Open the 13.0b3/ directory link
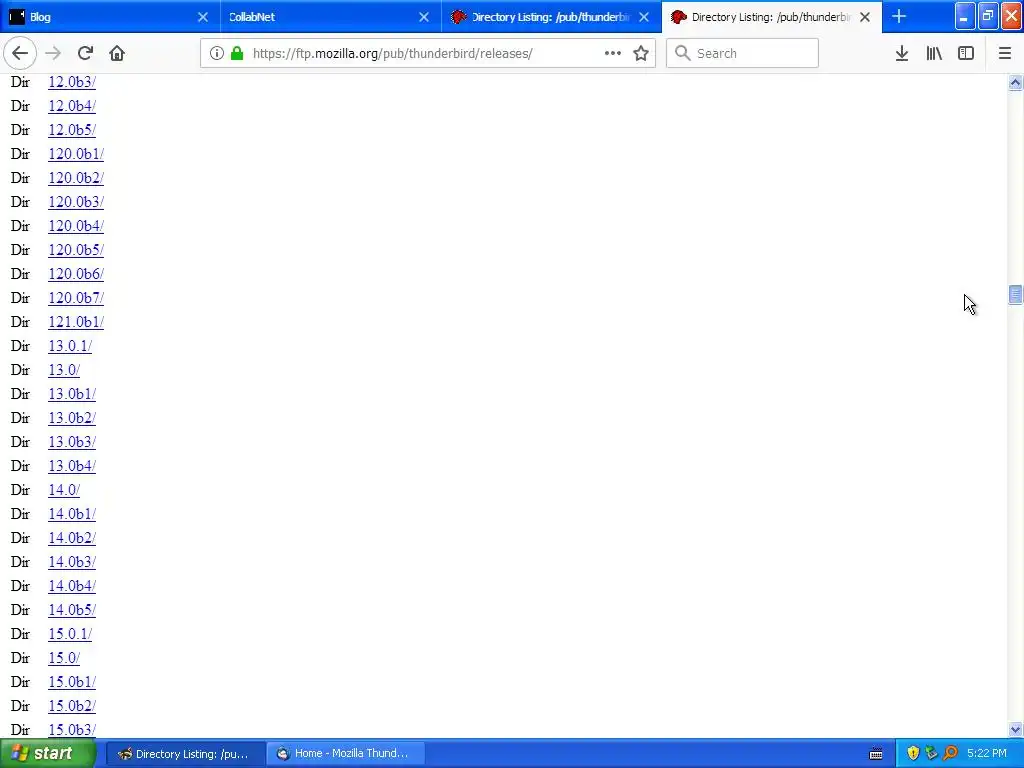This screenshot has width=1024, height=768. coord(72,442)
